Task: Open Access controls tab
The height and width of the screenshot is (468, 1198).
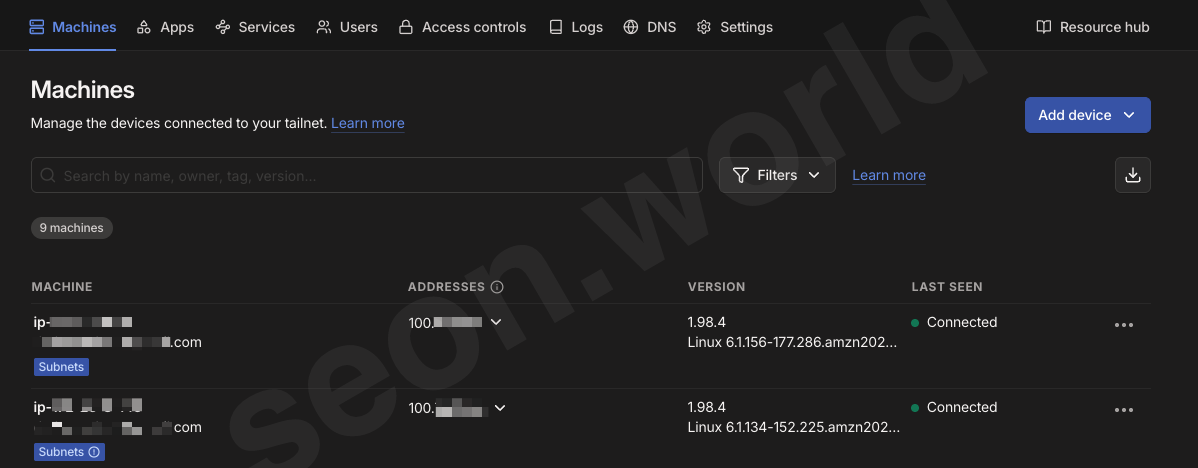Action: coord(462,27)
